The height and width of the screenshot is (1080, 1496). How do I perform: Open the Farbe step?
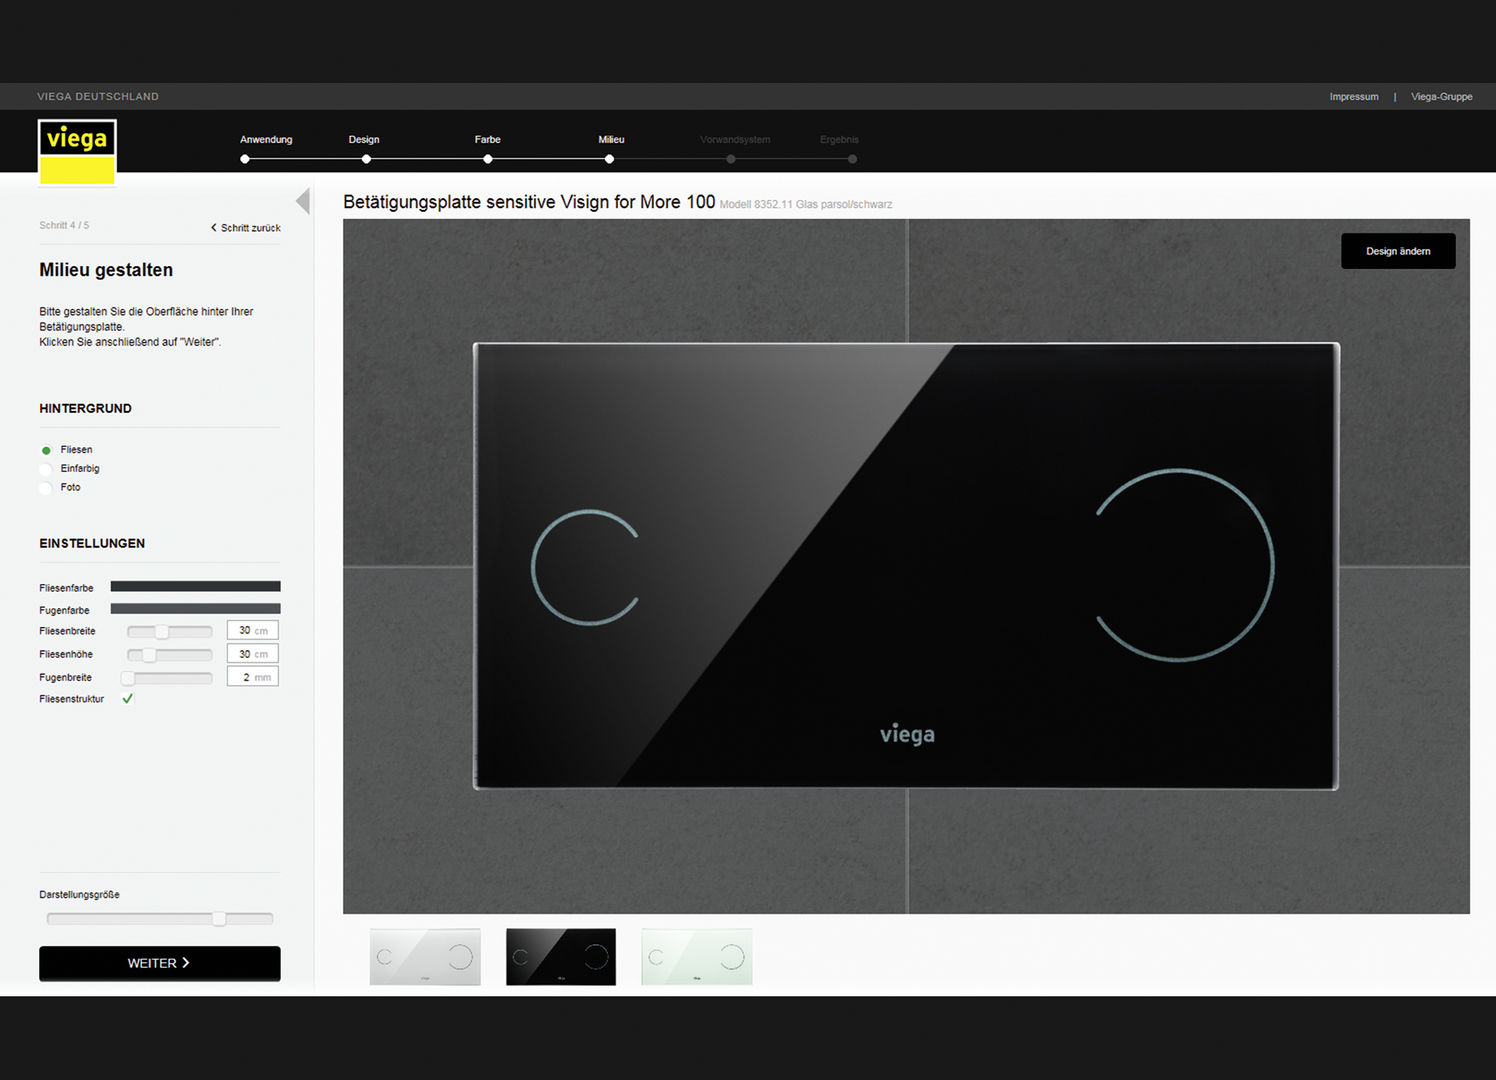[x=488, y=140]
